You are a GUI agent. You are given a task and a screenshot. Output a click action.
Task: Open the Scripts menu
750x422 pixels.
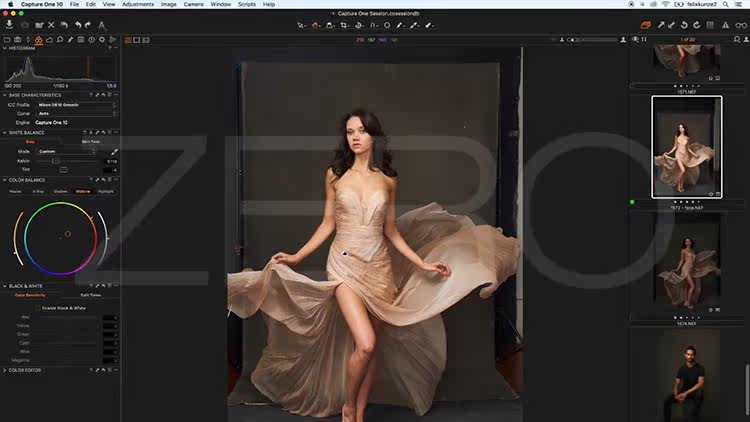[247, 4]
